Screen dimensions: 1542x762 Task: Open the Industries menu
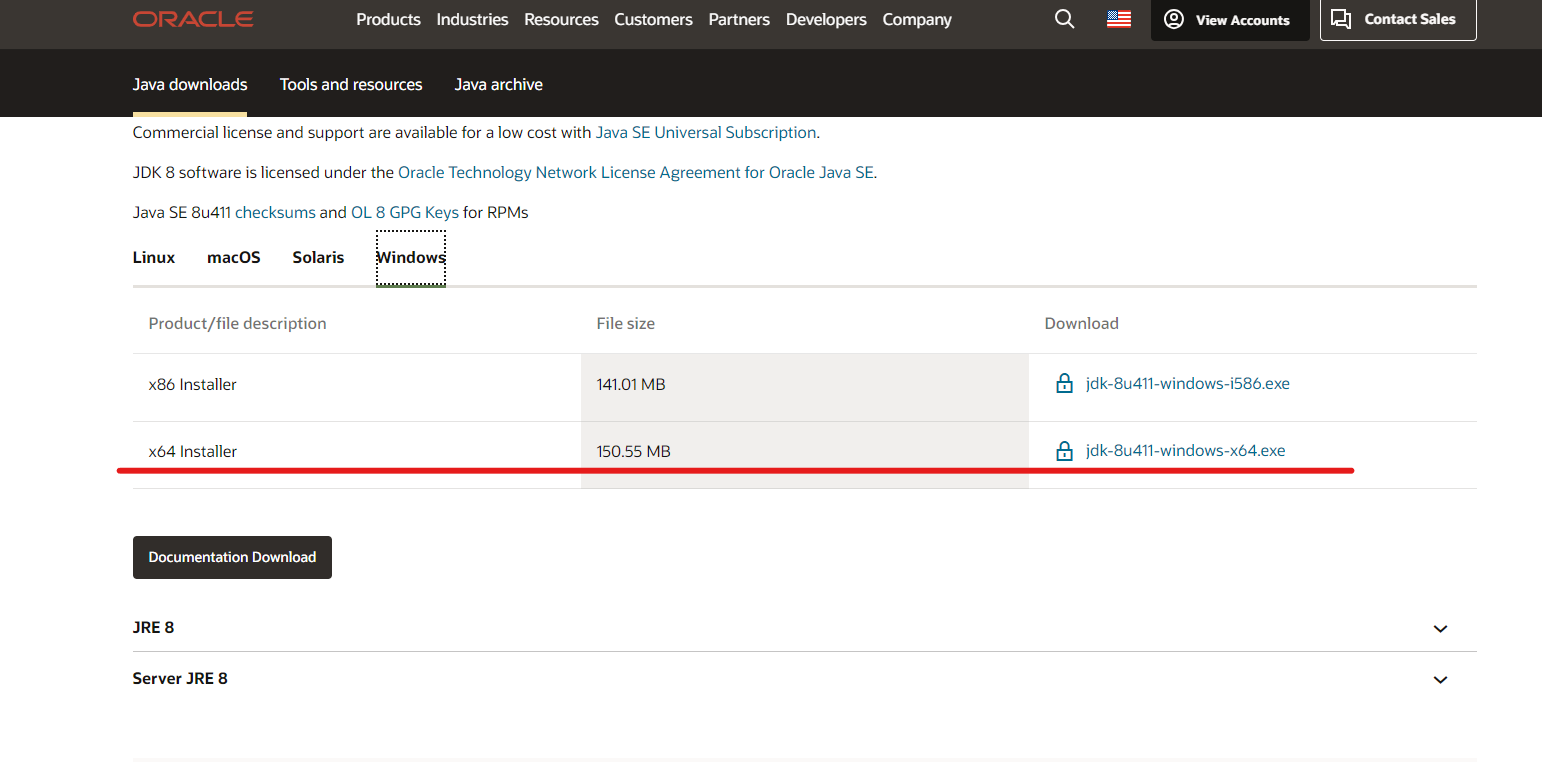(472, 19)
